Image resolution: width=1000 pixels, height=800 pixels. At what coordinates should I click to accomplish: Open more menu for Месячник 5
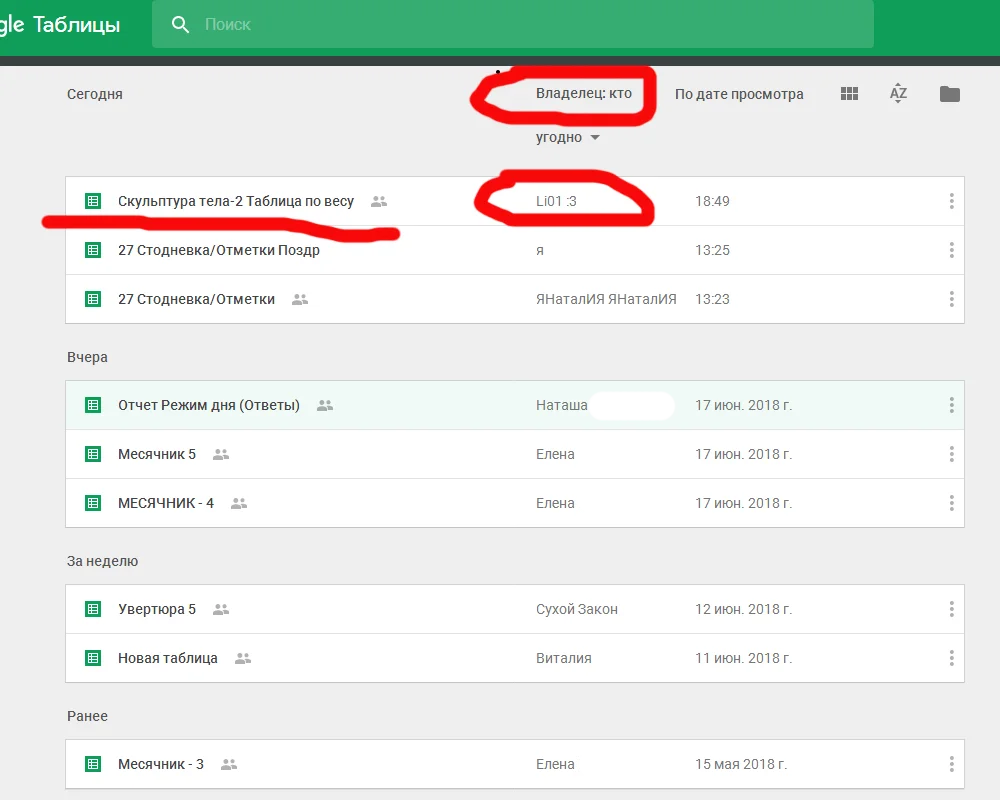[x=952, y=454]
